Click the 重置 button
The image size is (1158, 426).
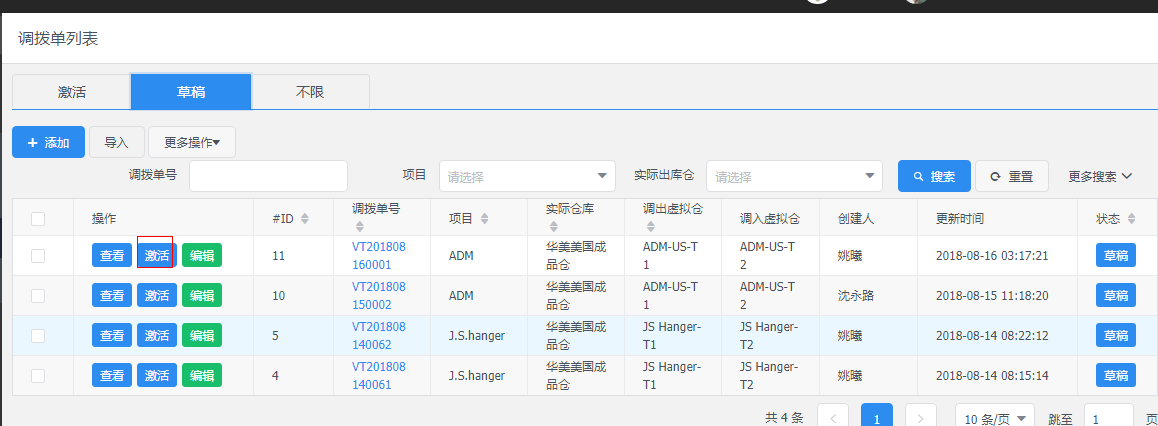(1012, 176)
